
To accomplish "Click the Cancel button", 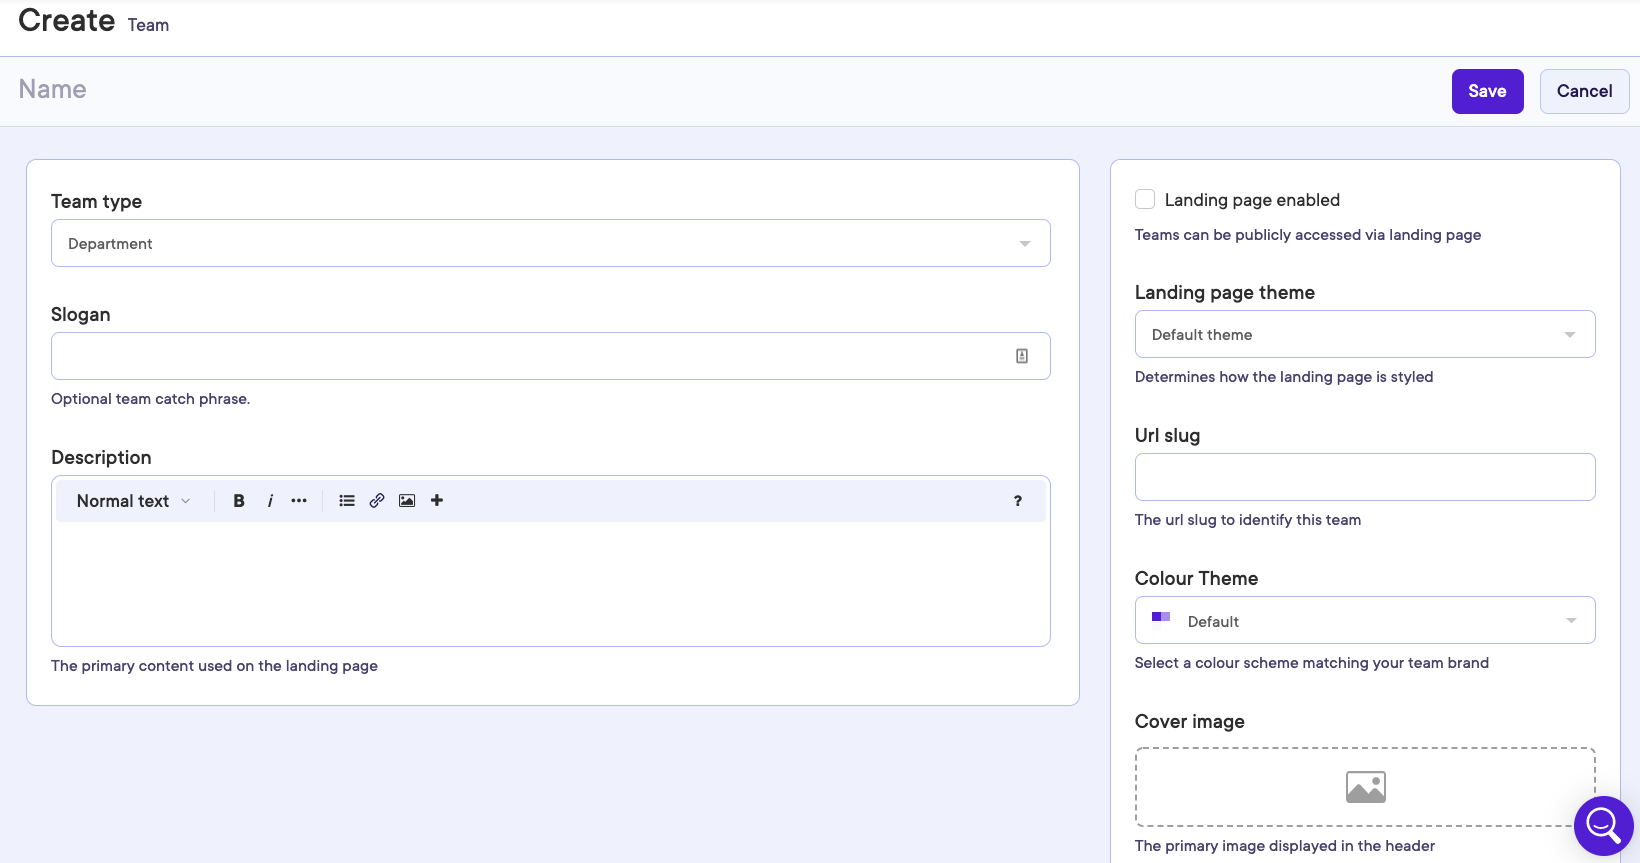I will tap(1584, 91).
